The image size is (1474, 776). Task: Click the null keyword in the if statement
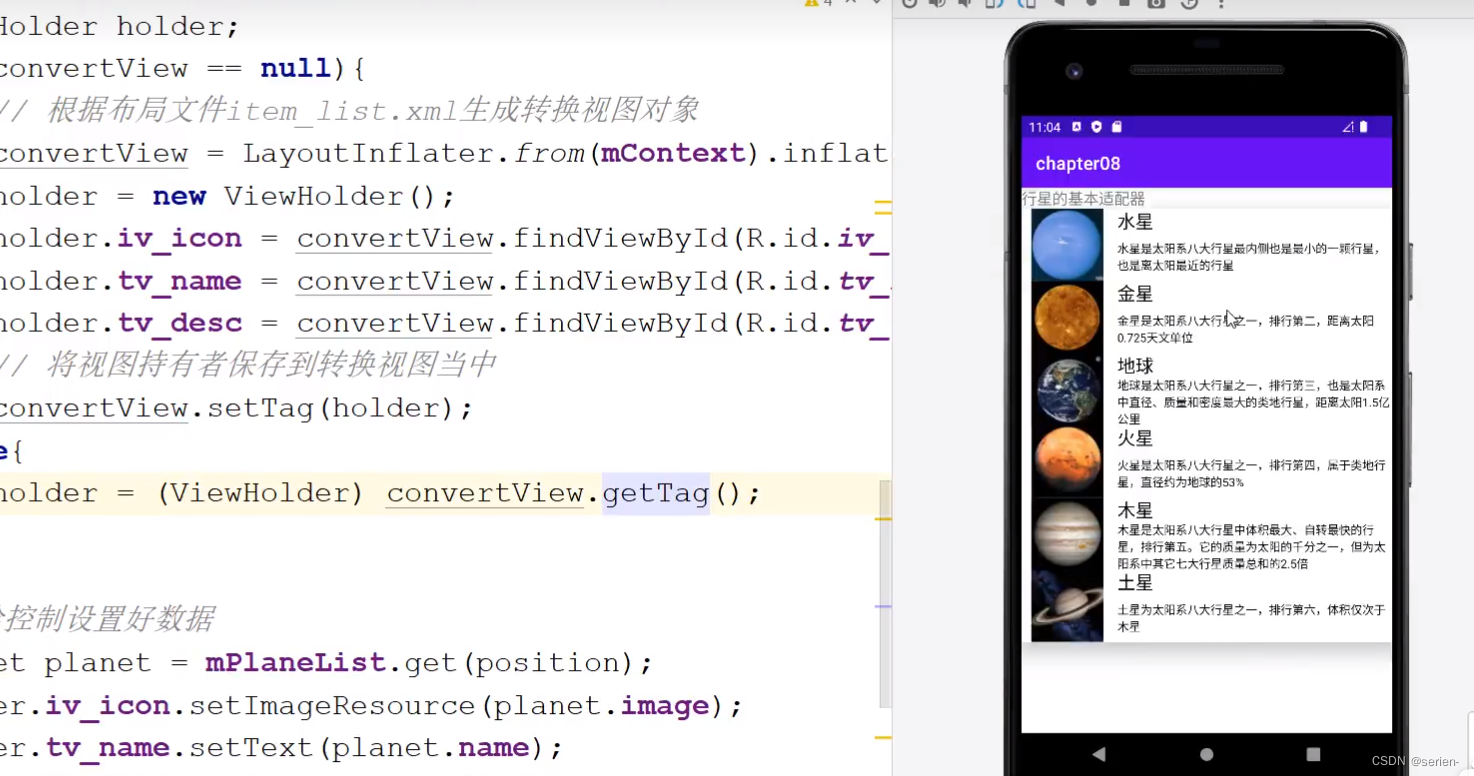(x=296, y=68)
